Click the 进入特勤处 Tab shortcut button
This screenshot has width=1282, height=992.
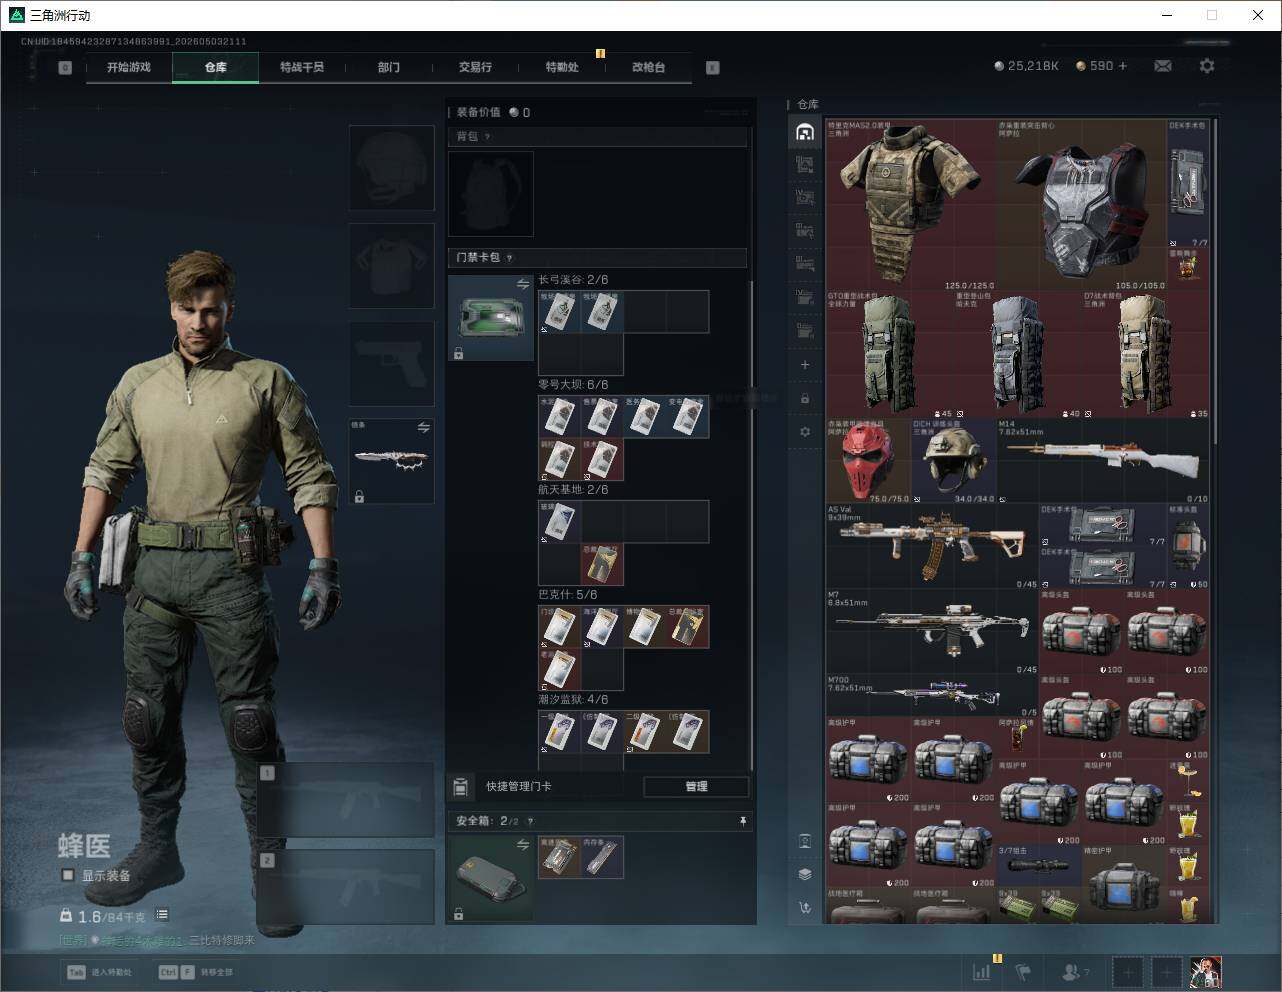[x=99, y=972]
